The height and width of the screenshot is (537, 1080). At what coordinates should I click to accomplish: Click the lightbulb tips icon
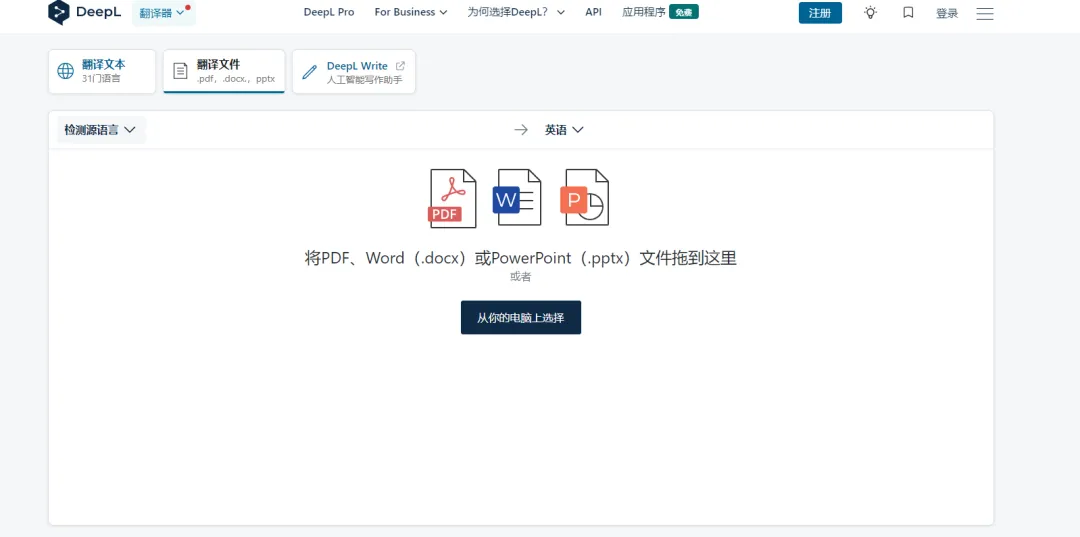point(871,12)
